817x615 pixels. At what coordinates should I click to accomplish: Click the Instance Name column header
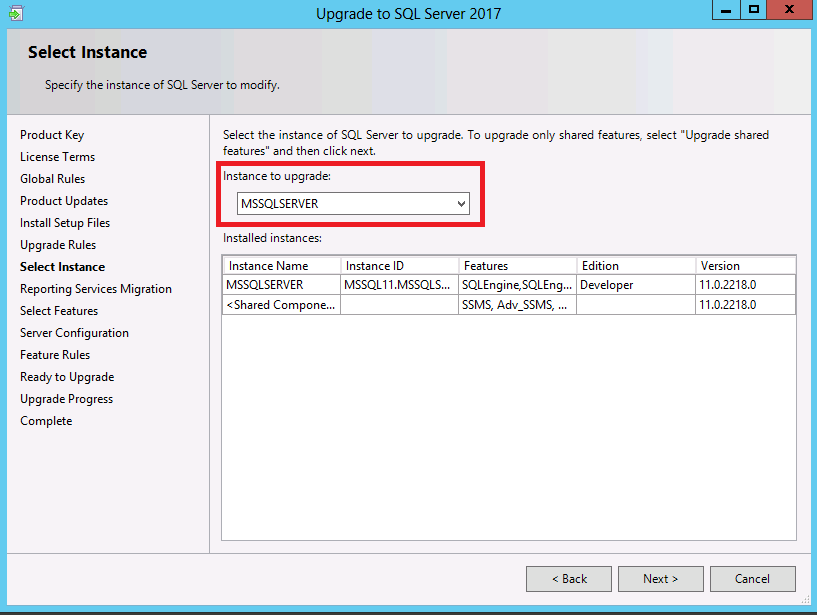tap(281, 266)
